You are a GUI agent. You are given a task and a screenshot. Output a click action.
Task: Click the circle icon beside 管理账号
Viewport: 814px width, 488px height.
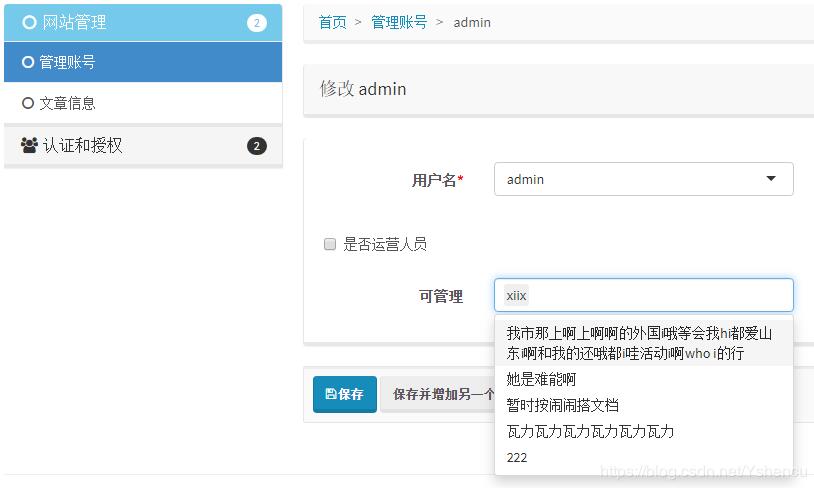pos(28,62)
